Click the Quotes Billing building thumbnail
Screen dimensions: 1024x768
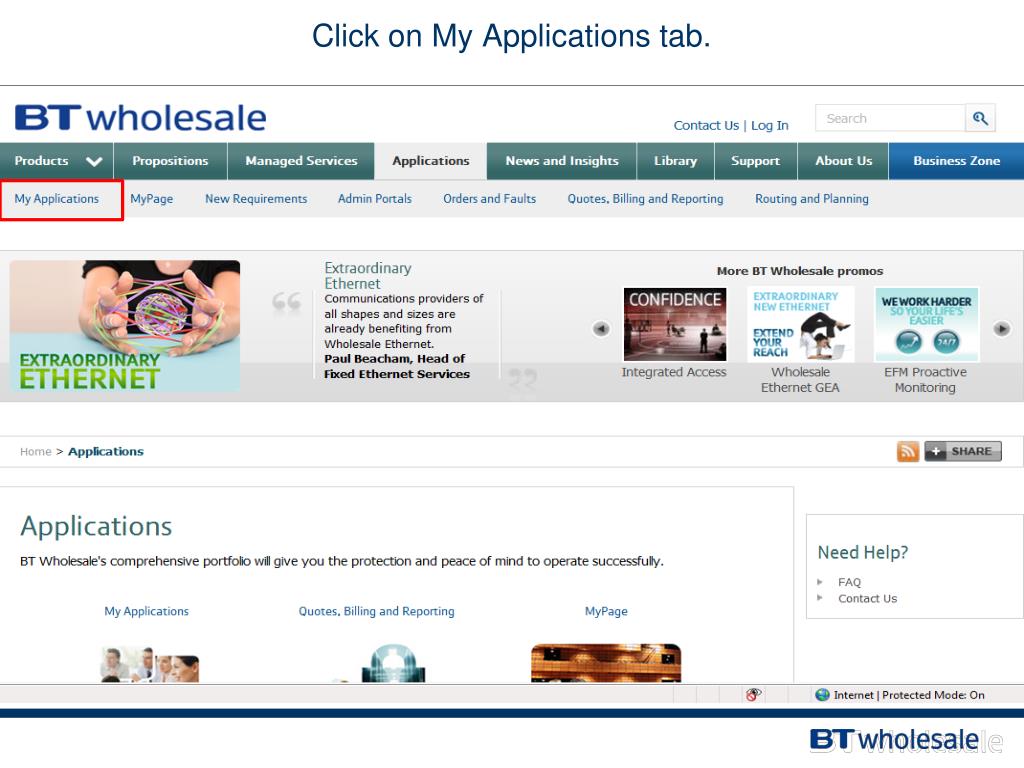pyautogui.click(x=393, y=663)
